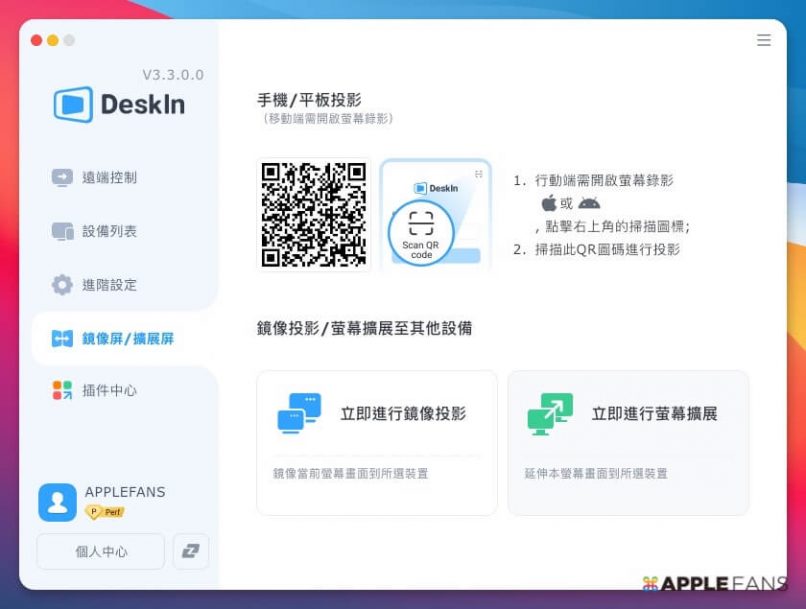Click the 插件中心 plugin center icon
806x609 pixels.
[62, 391]
